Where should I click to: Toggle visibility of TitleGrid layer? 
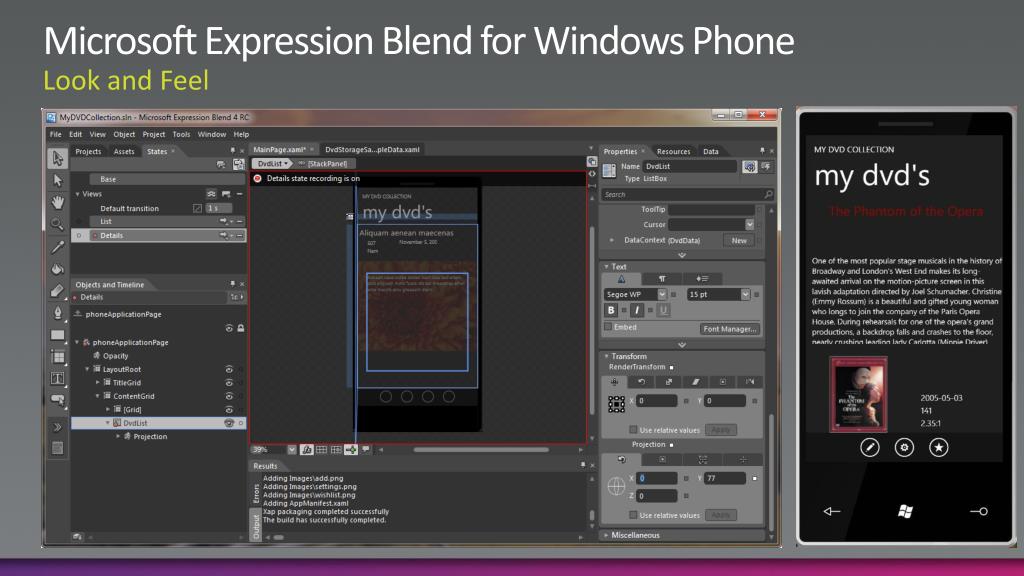(229, 383)
